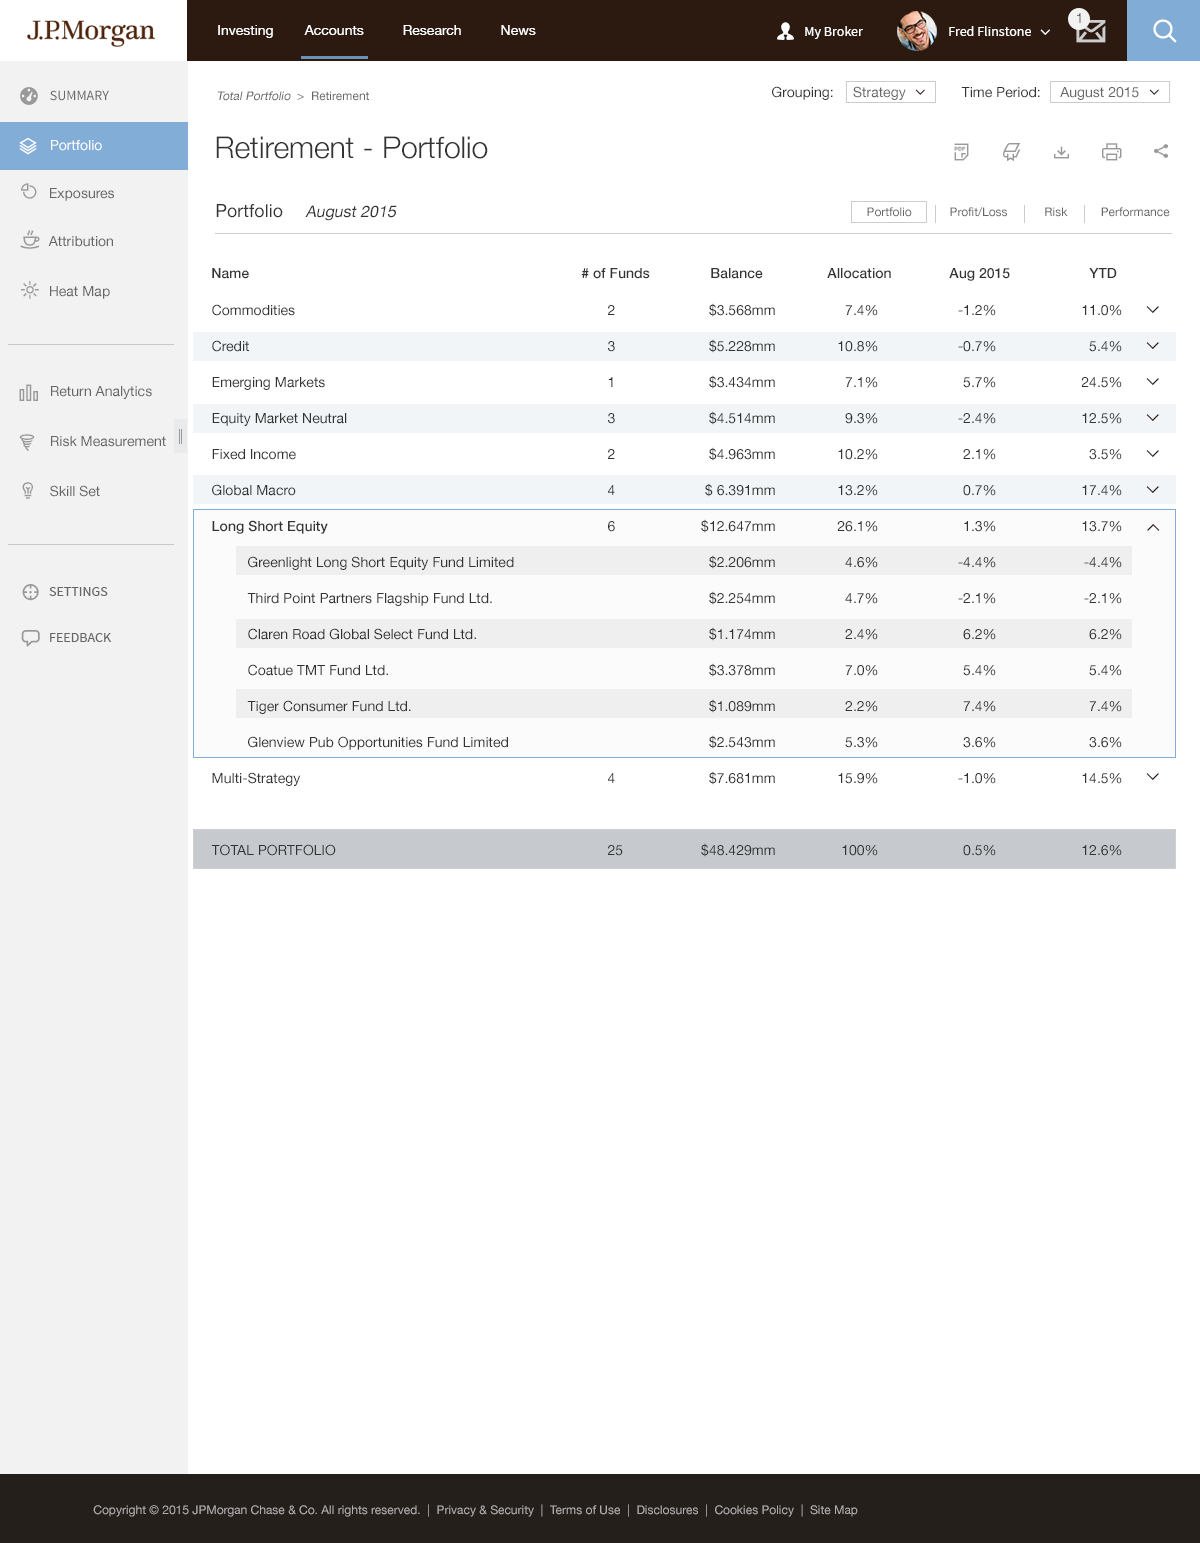Click Third Point Partners Flagship Fund Ltd.
This screenshot has width=1200, height=1543.
370,598
